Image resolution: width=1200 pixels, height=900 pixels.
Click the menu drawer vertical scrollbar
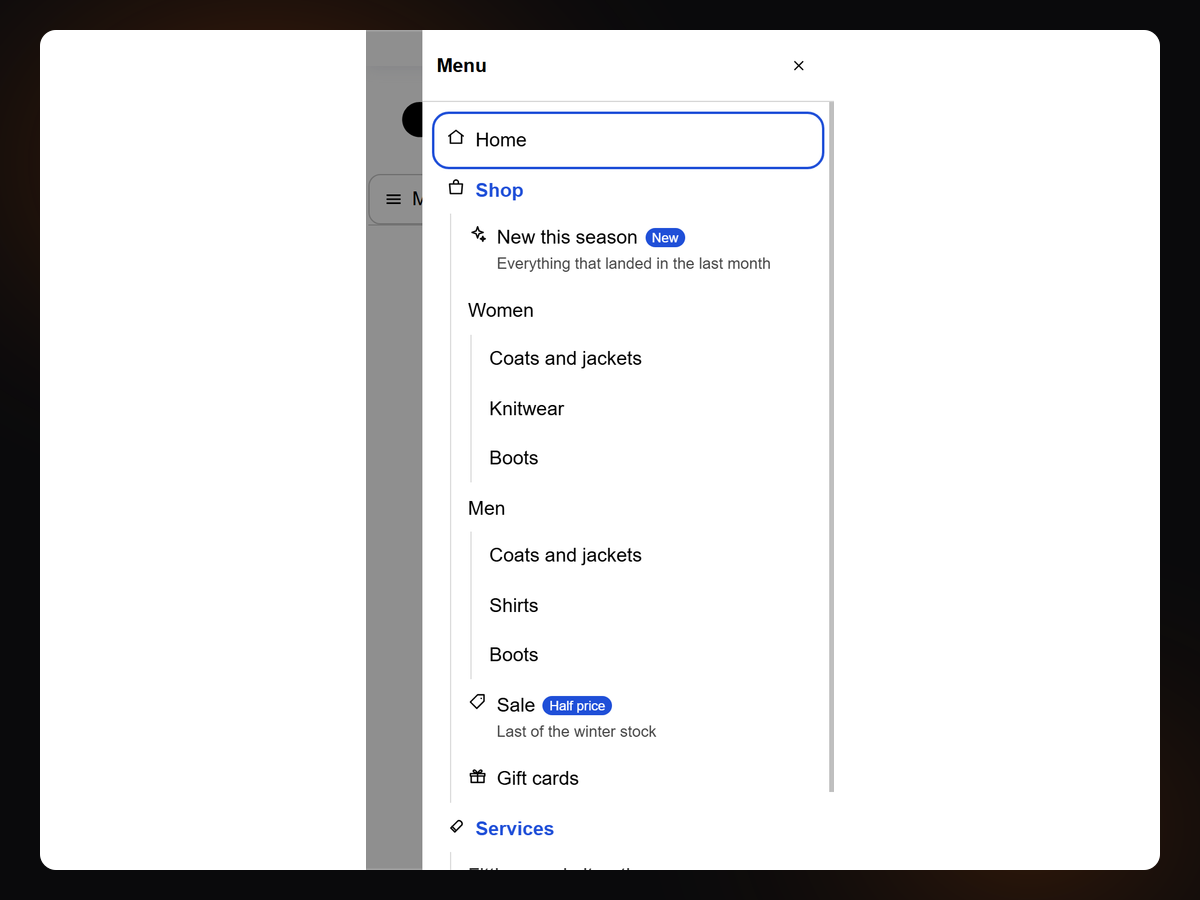pyautogui.click(x=831, y=446)
